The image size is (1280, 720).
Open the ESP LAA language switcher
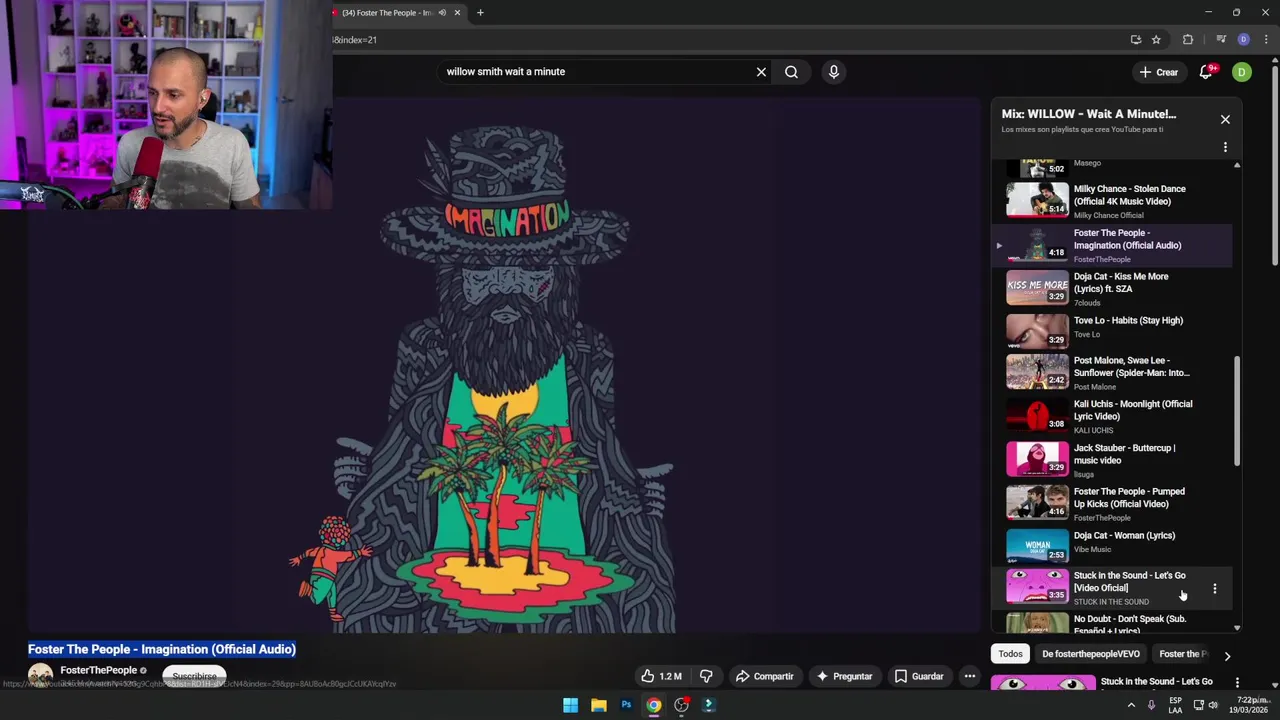1175,705
